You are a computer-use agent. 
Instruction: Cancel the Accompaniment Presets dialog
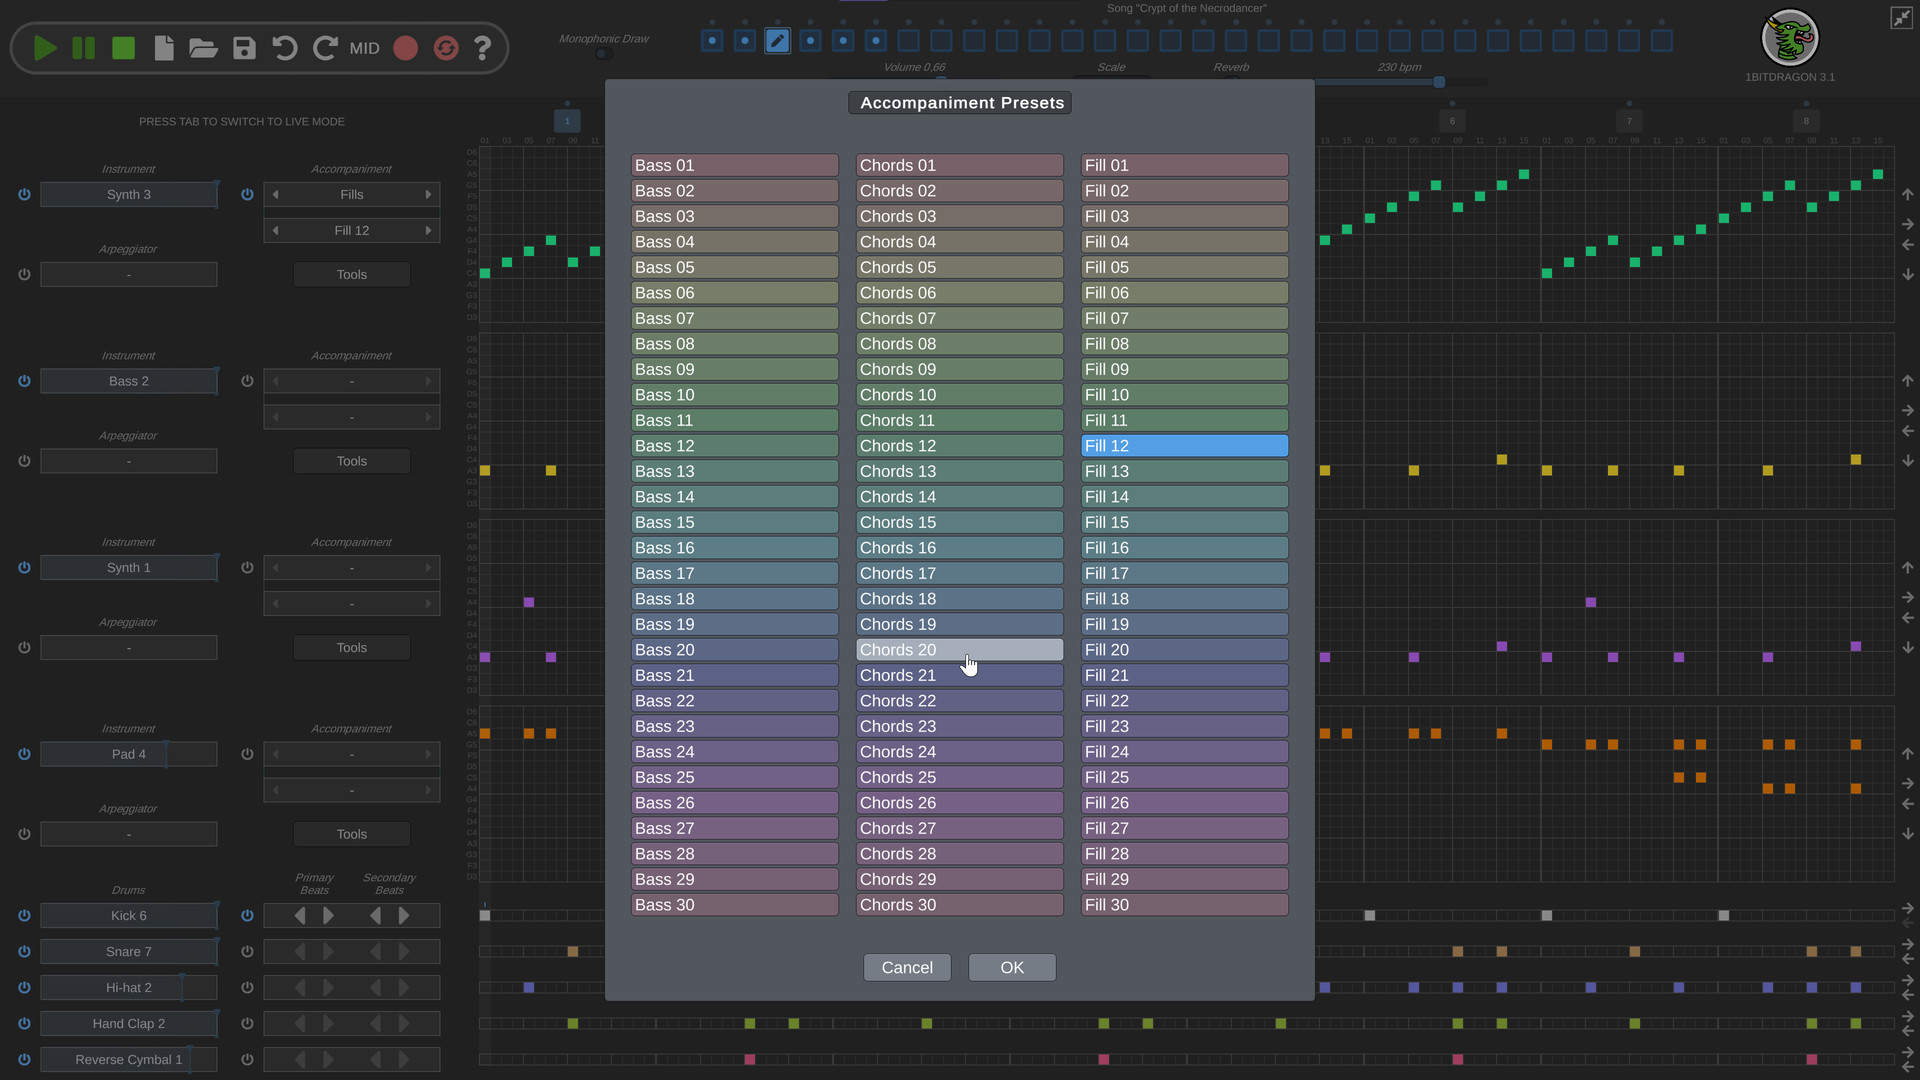(906, 968)
